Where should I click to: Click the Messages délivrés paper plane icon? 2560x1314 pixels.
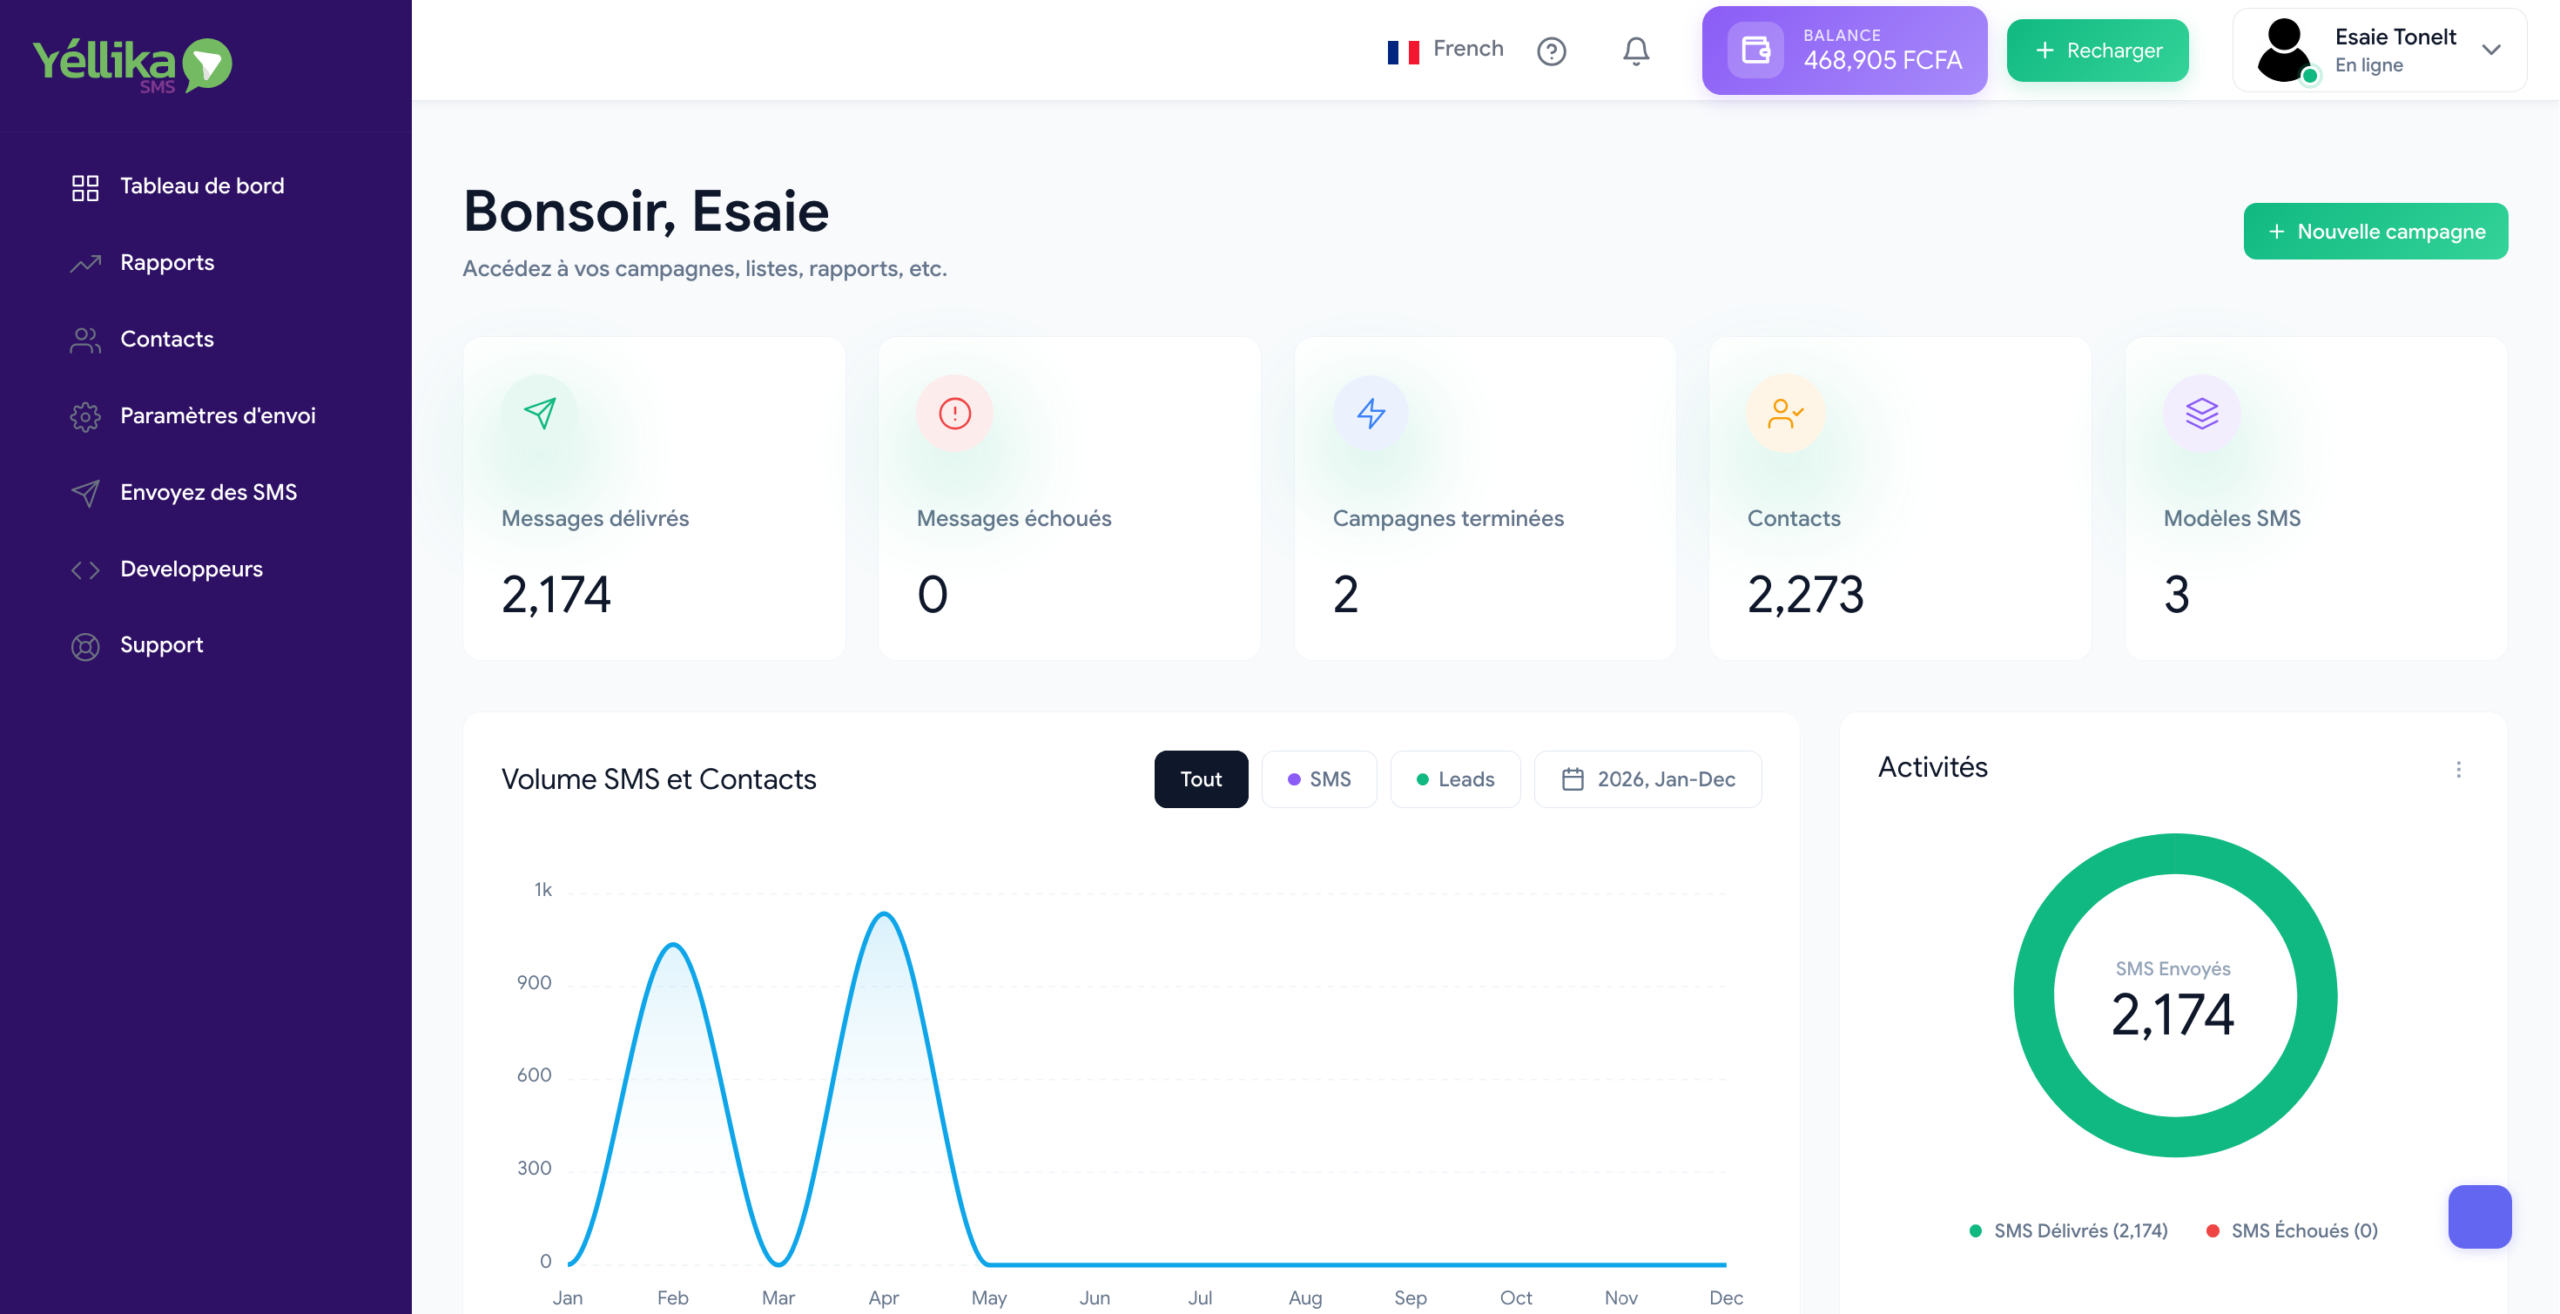(540, 413)
